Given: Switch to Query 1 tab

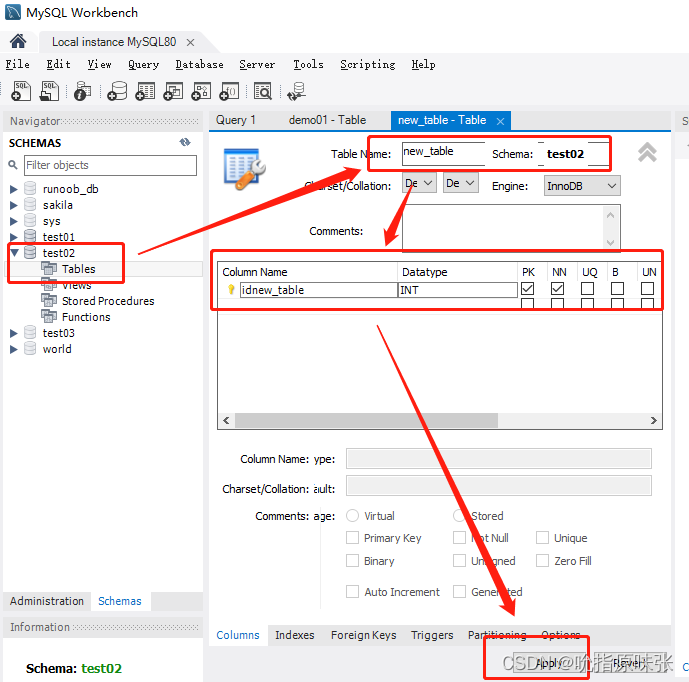Looking at the screenshot, I should [236, 120].
